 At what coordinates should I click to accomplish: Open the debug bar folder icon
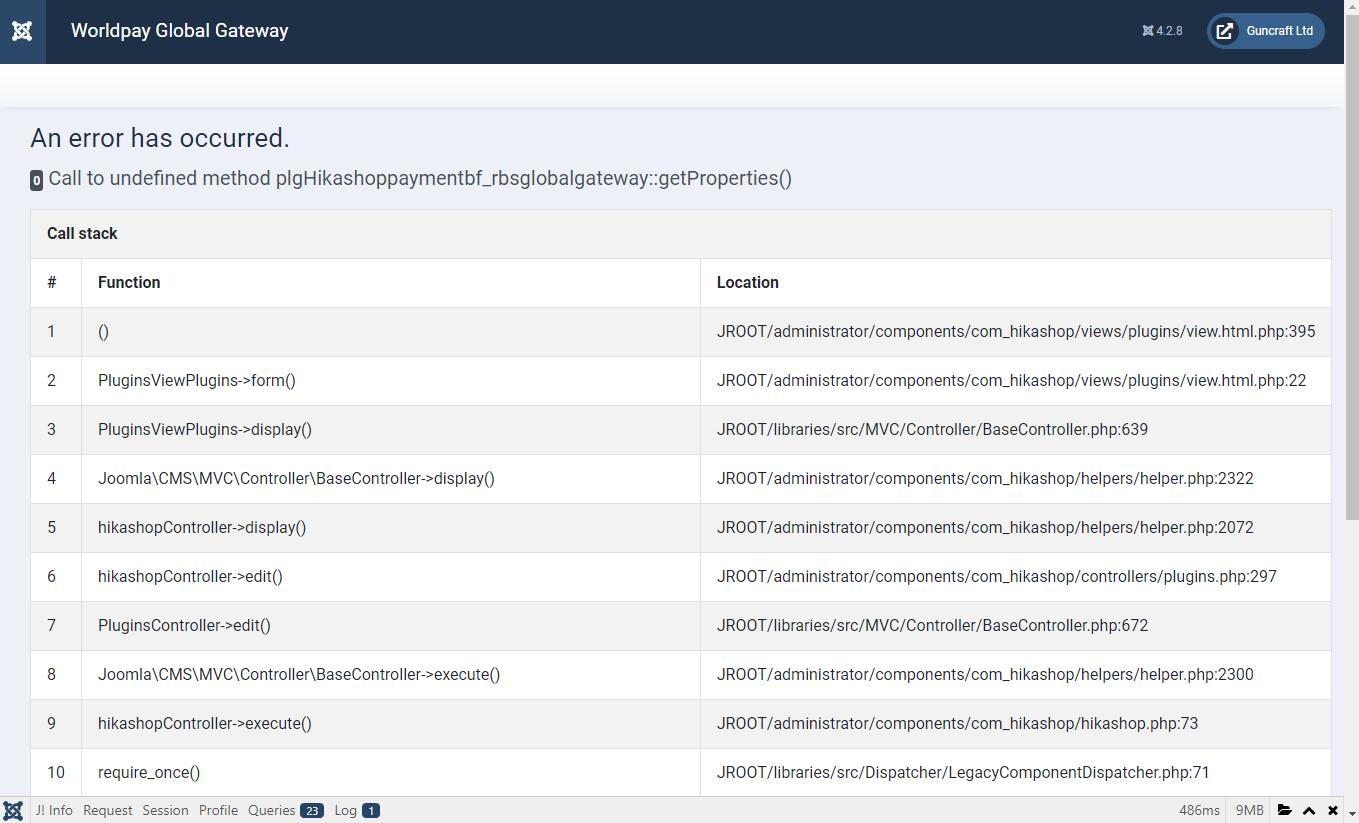click(1285, 810)
